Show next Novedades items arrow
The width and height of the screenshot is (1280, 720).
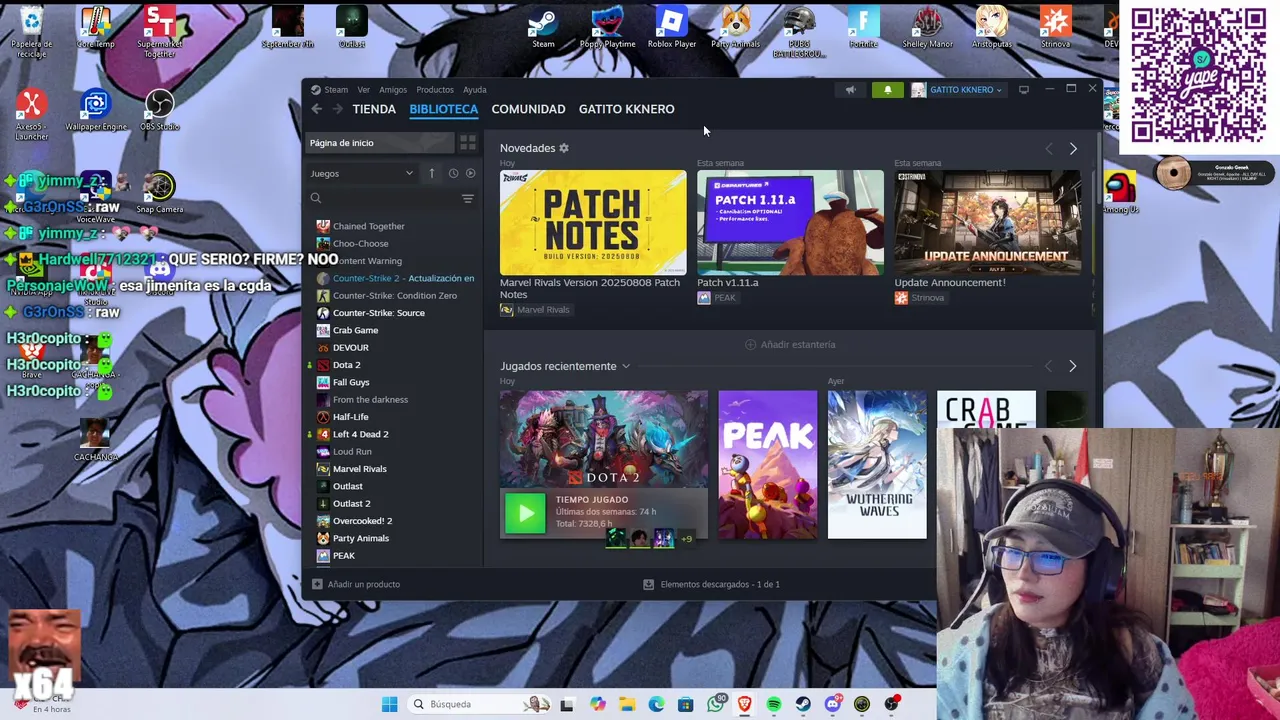[x=1073, y=149]
